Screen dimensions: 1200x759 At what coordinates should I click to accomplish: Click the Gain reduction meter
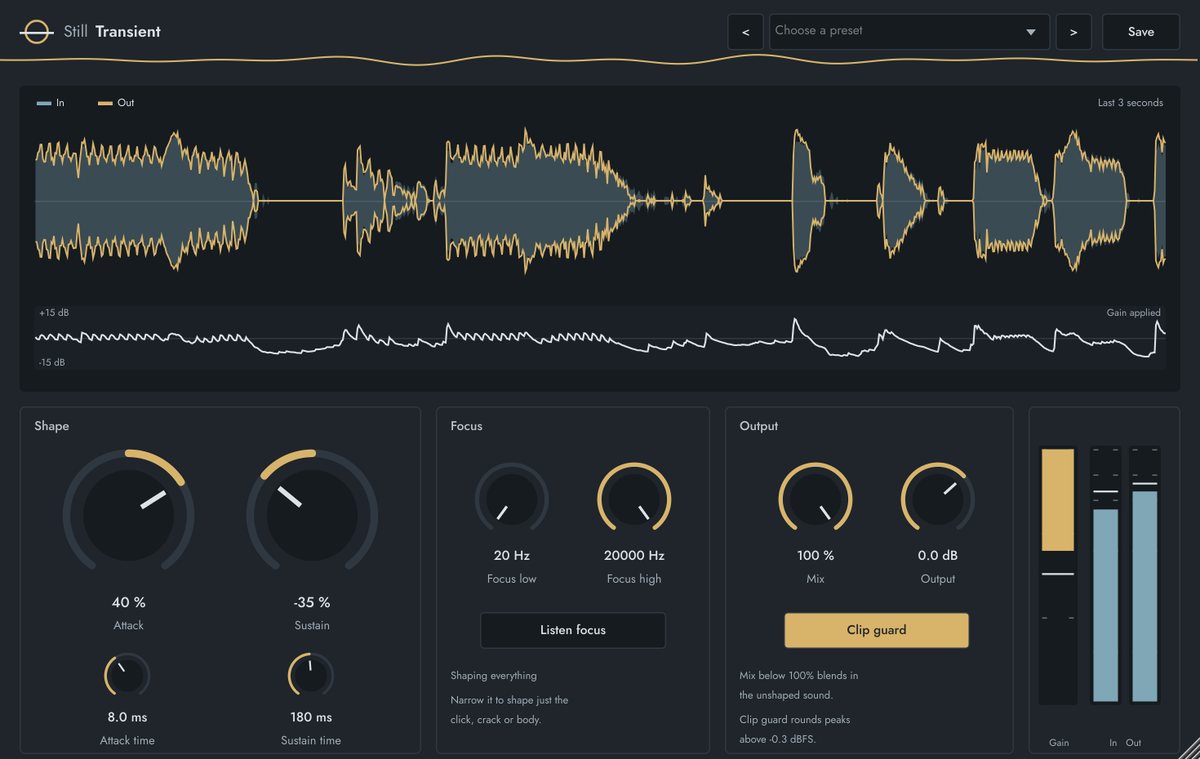coord(1058,575)
